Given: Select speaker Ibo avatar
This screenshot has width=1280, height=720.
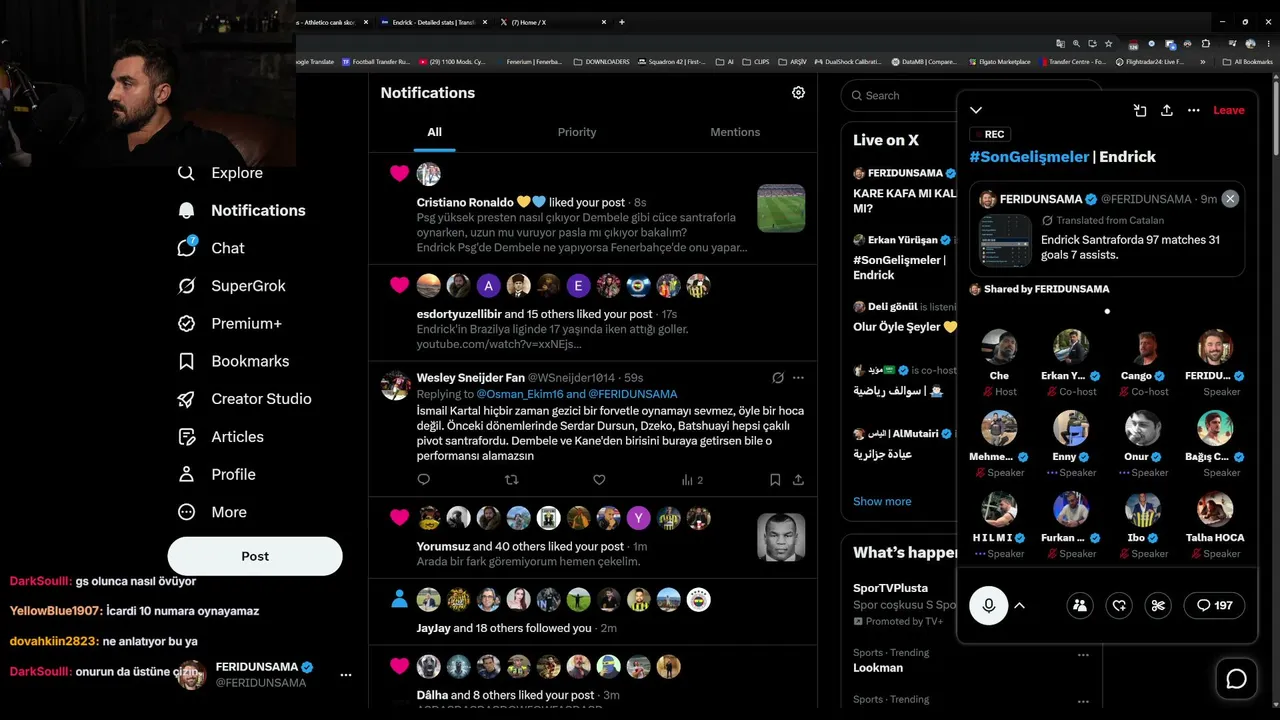Looking at the screenshot, I should [x=1143, y=509].
